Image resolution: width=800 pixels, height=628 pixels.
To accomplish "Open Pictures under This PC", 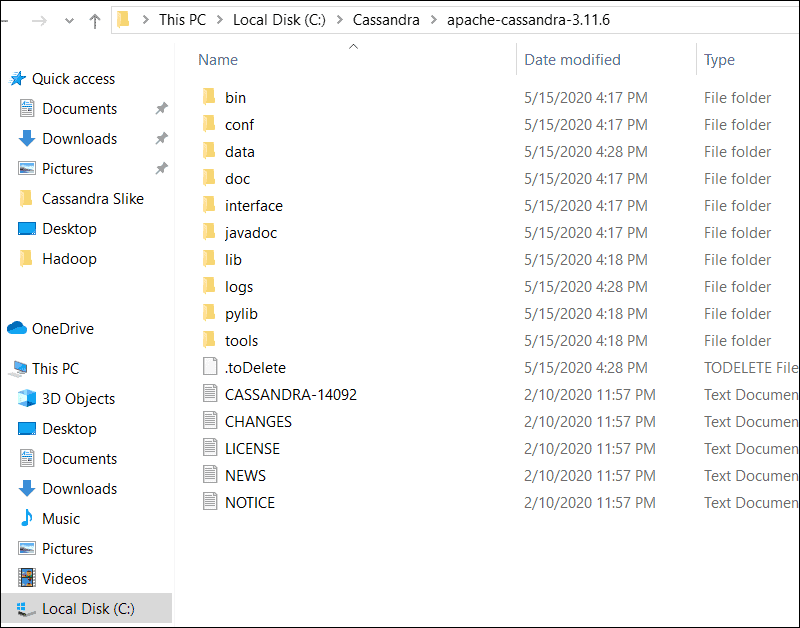I will tap(67, 548).
